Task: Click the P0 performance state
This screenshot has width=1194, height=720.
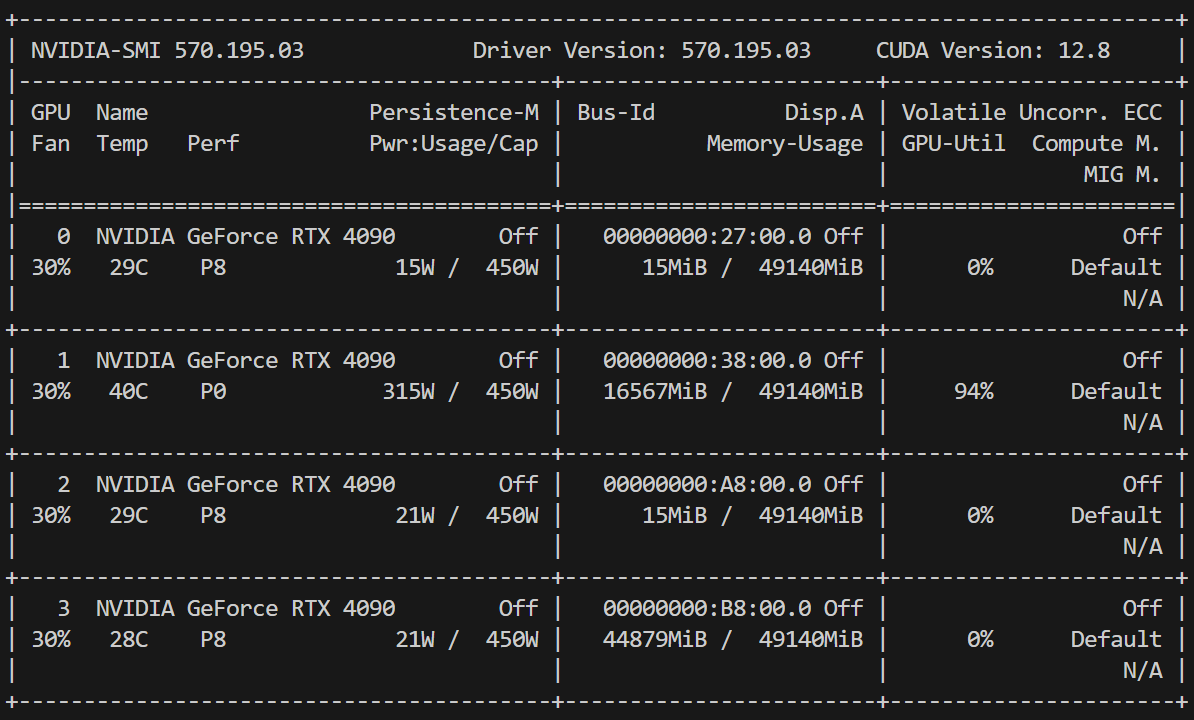Action: click(x=213, y=392)
